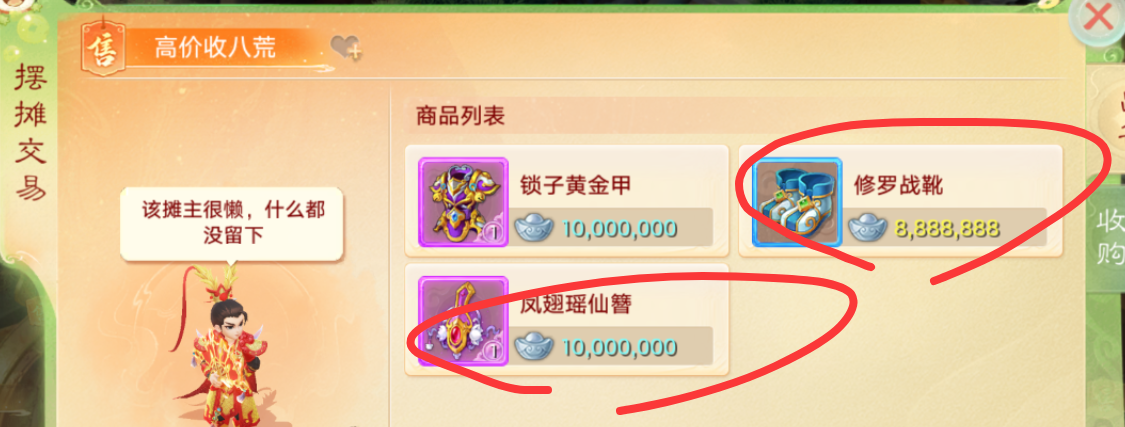The width and height of the screenshot is (1125, 427).
Task: Select the 修罗战靴 item name
Action: pyautogui.click(x=898, y=186)
